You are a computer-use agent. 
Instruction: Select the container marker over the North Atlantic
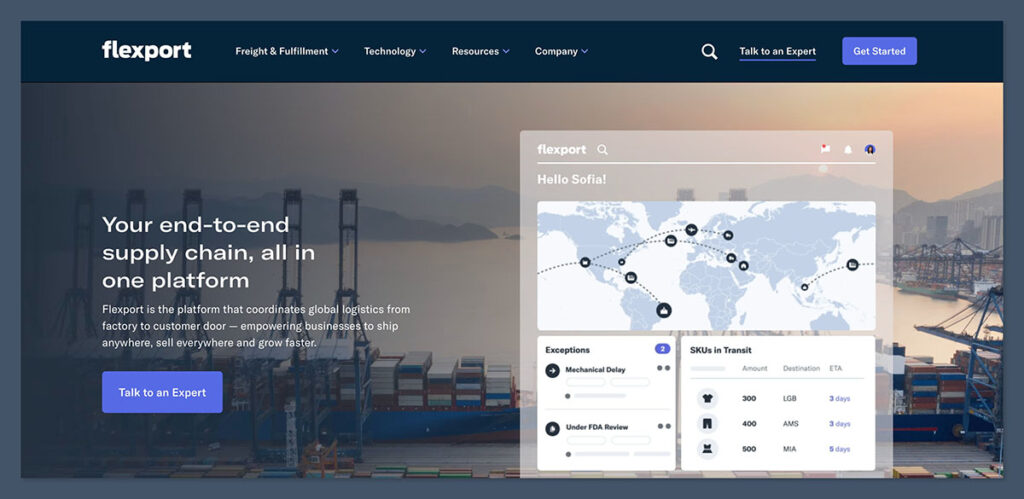coord(671,241)
